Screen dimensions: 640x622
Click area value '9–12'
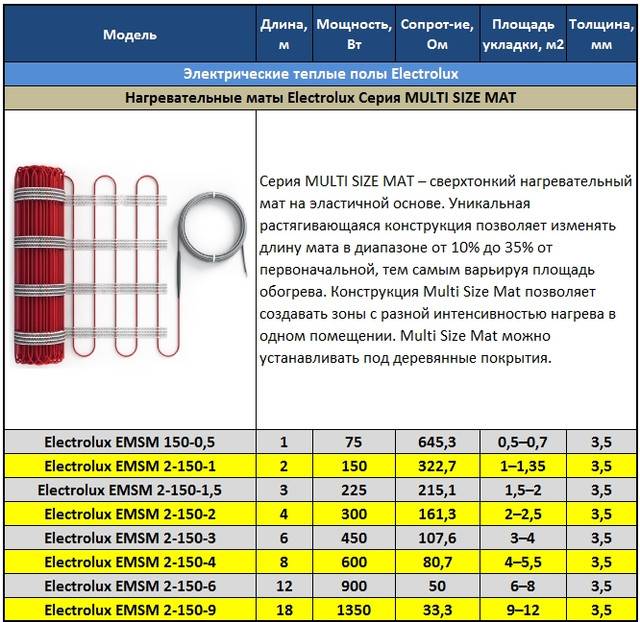(523, 611)
